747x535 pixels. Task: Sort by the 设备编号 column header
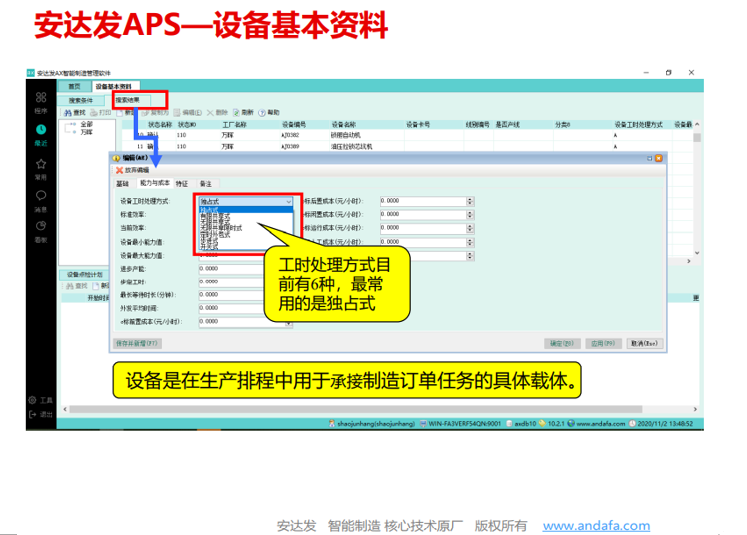(294, 125)
